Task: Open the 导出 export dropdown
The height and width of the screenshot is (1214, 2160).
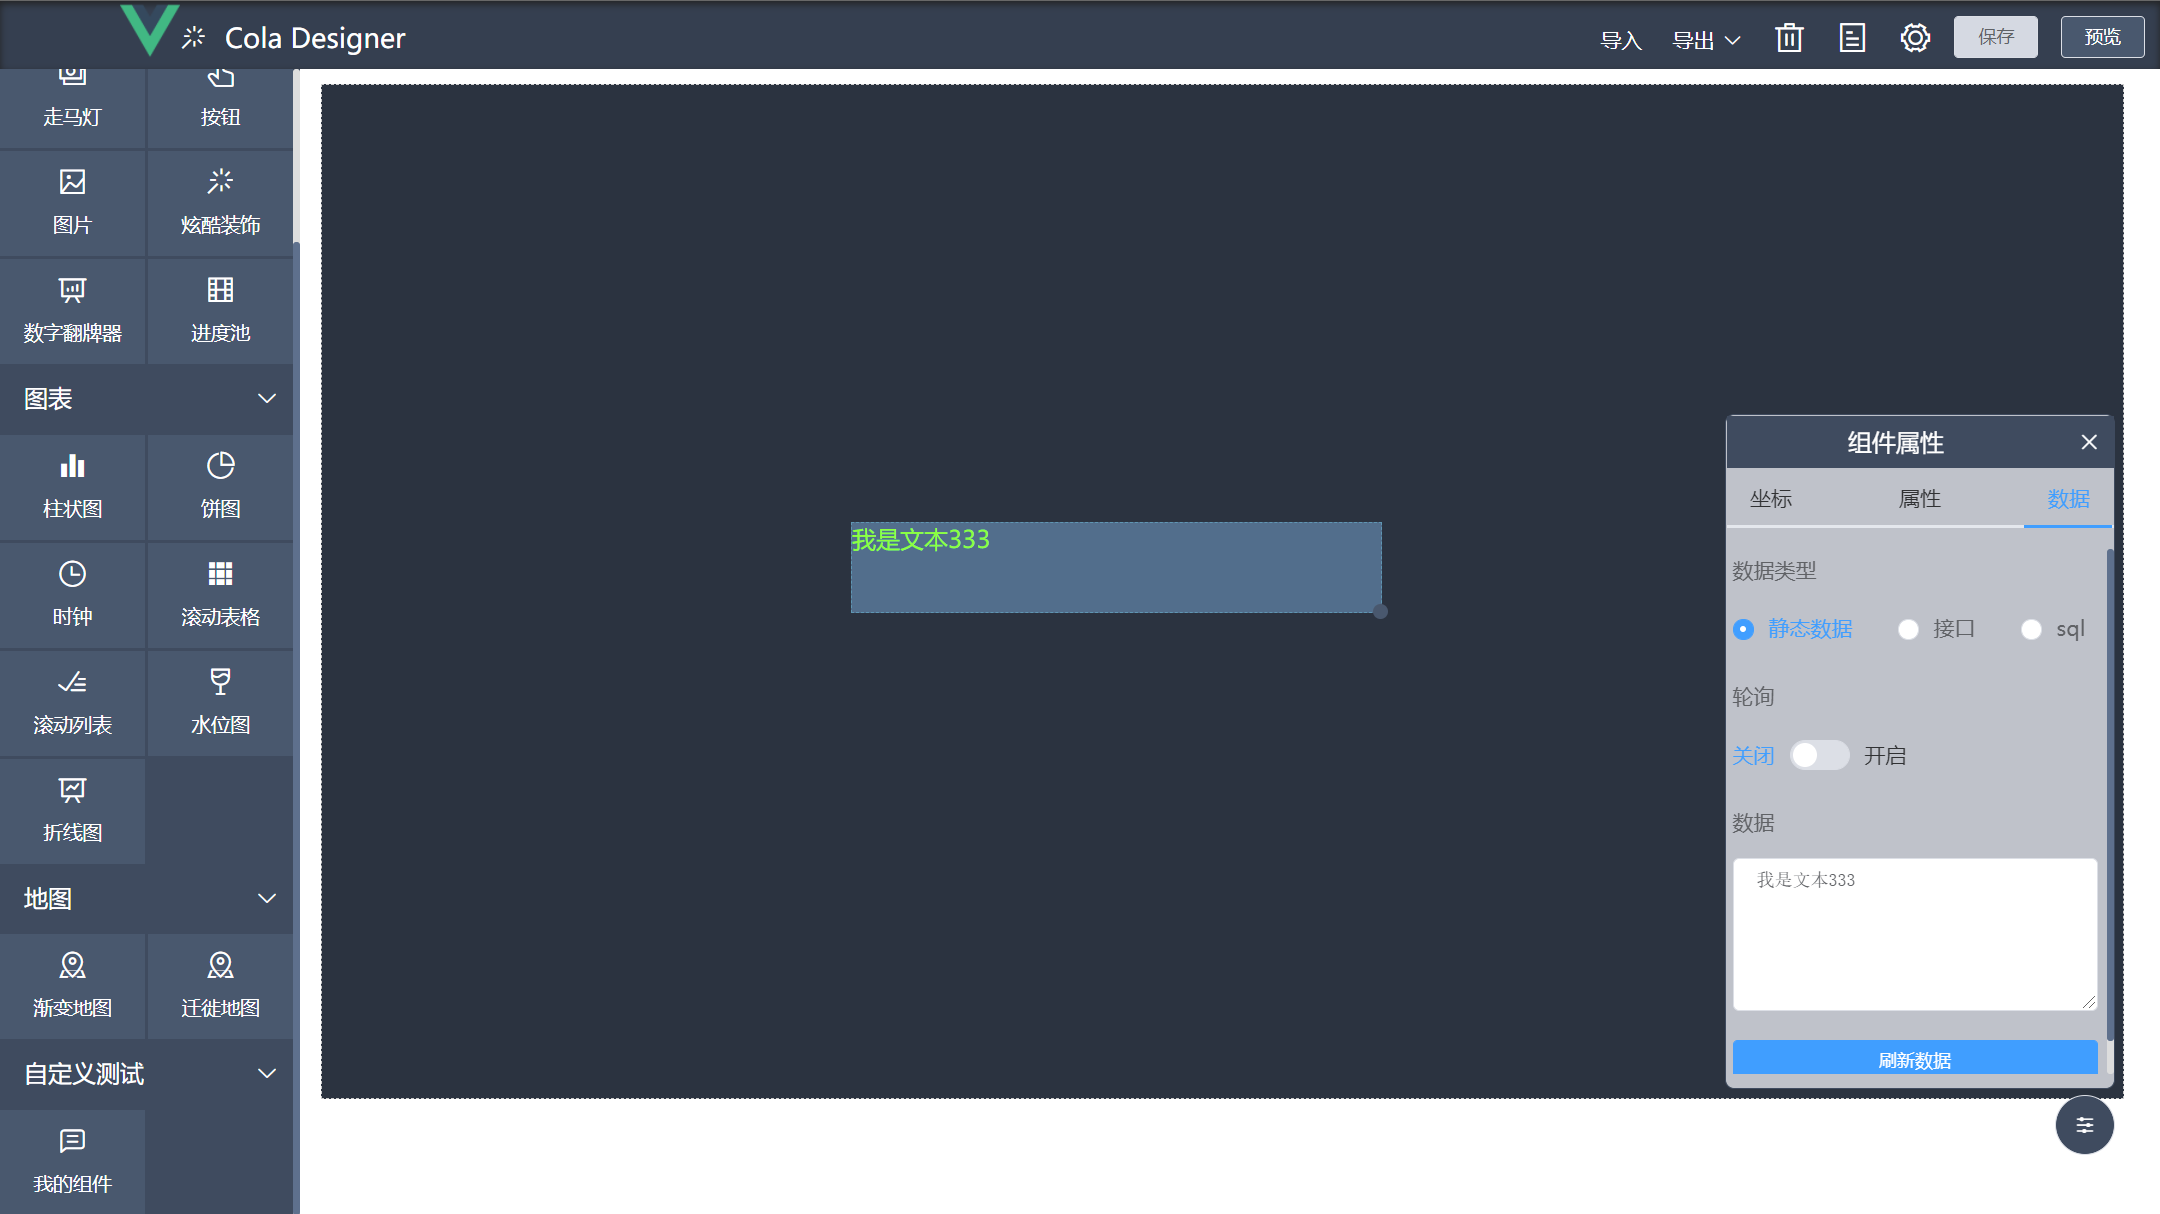Action: (x=1706, y=40)
